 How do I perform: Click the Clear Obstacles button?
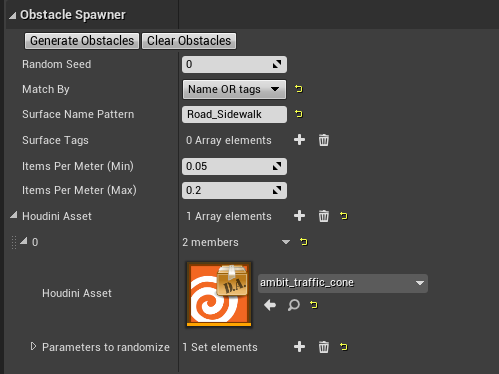pos(189,41)
